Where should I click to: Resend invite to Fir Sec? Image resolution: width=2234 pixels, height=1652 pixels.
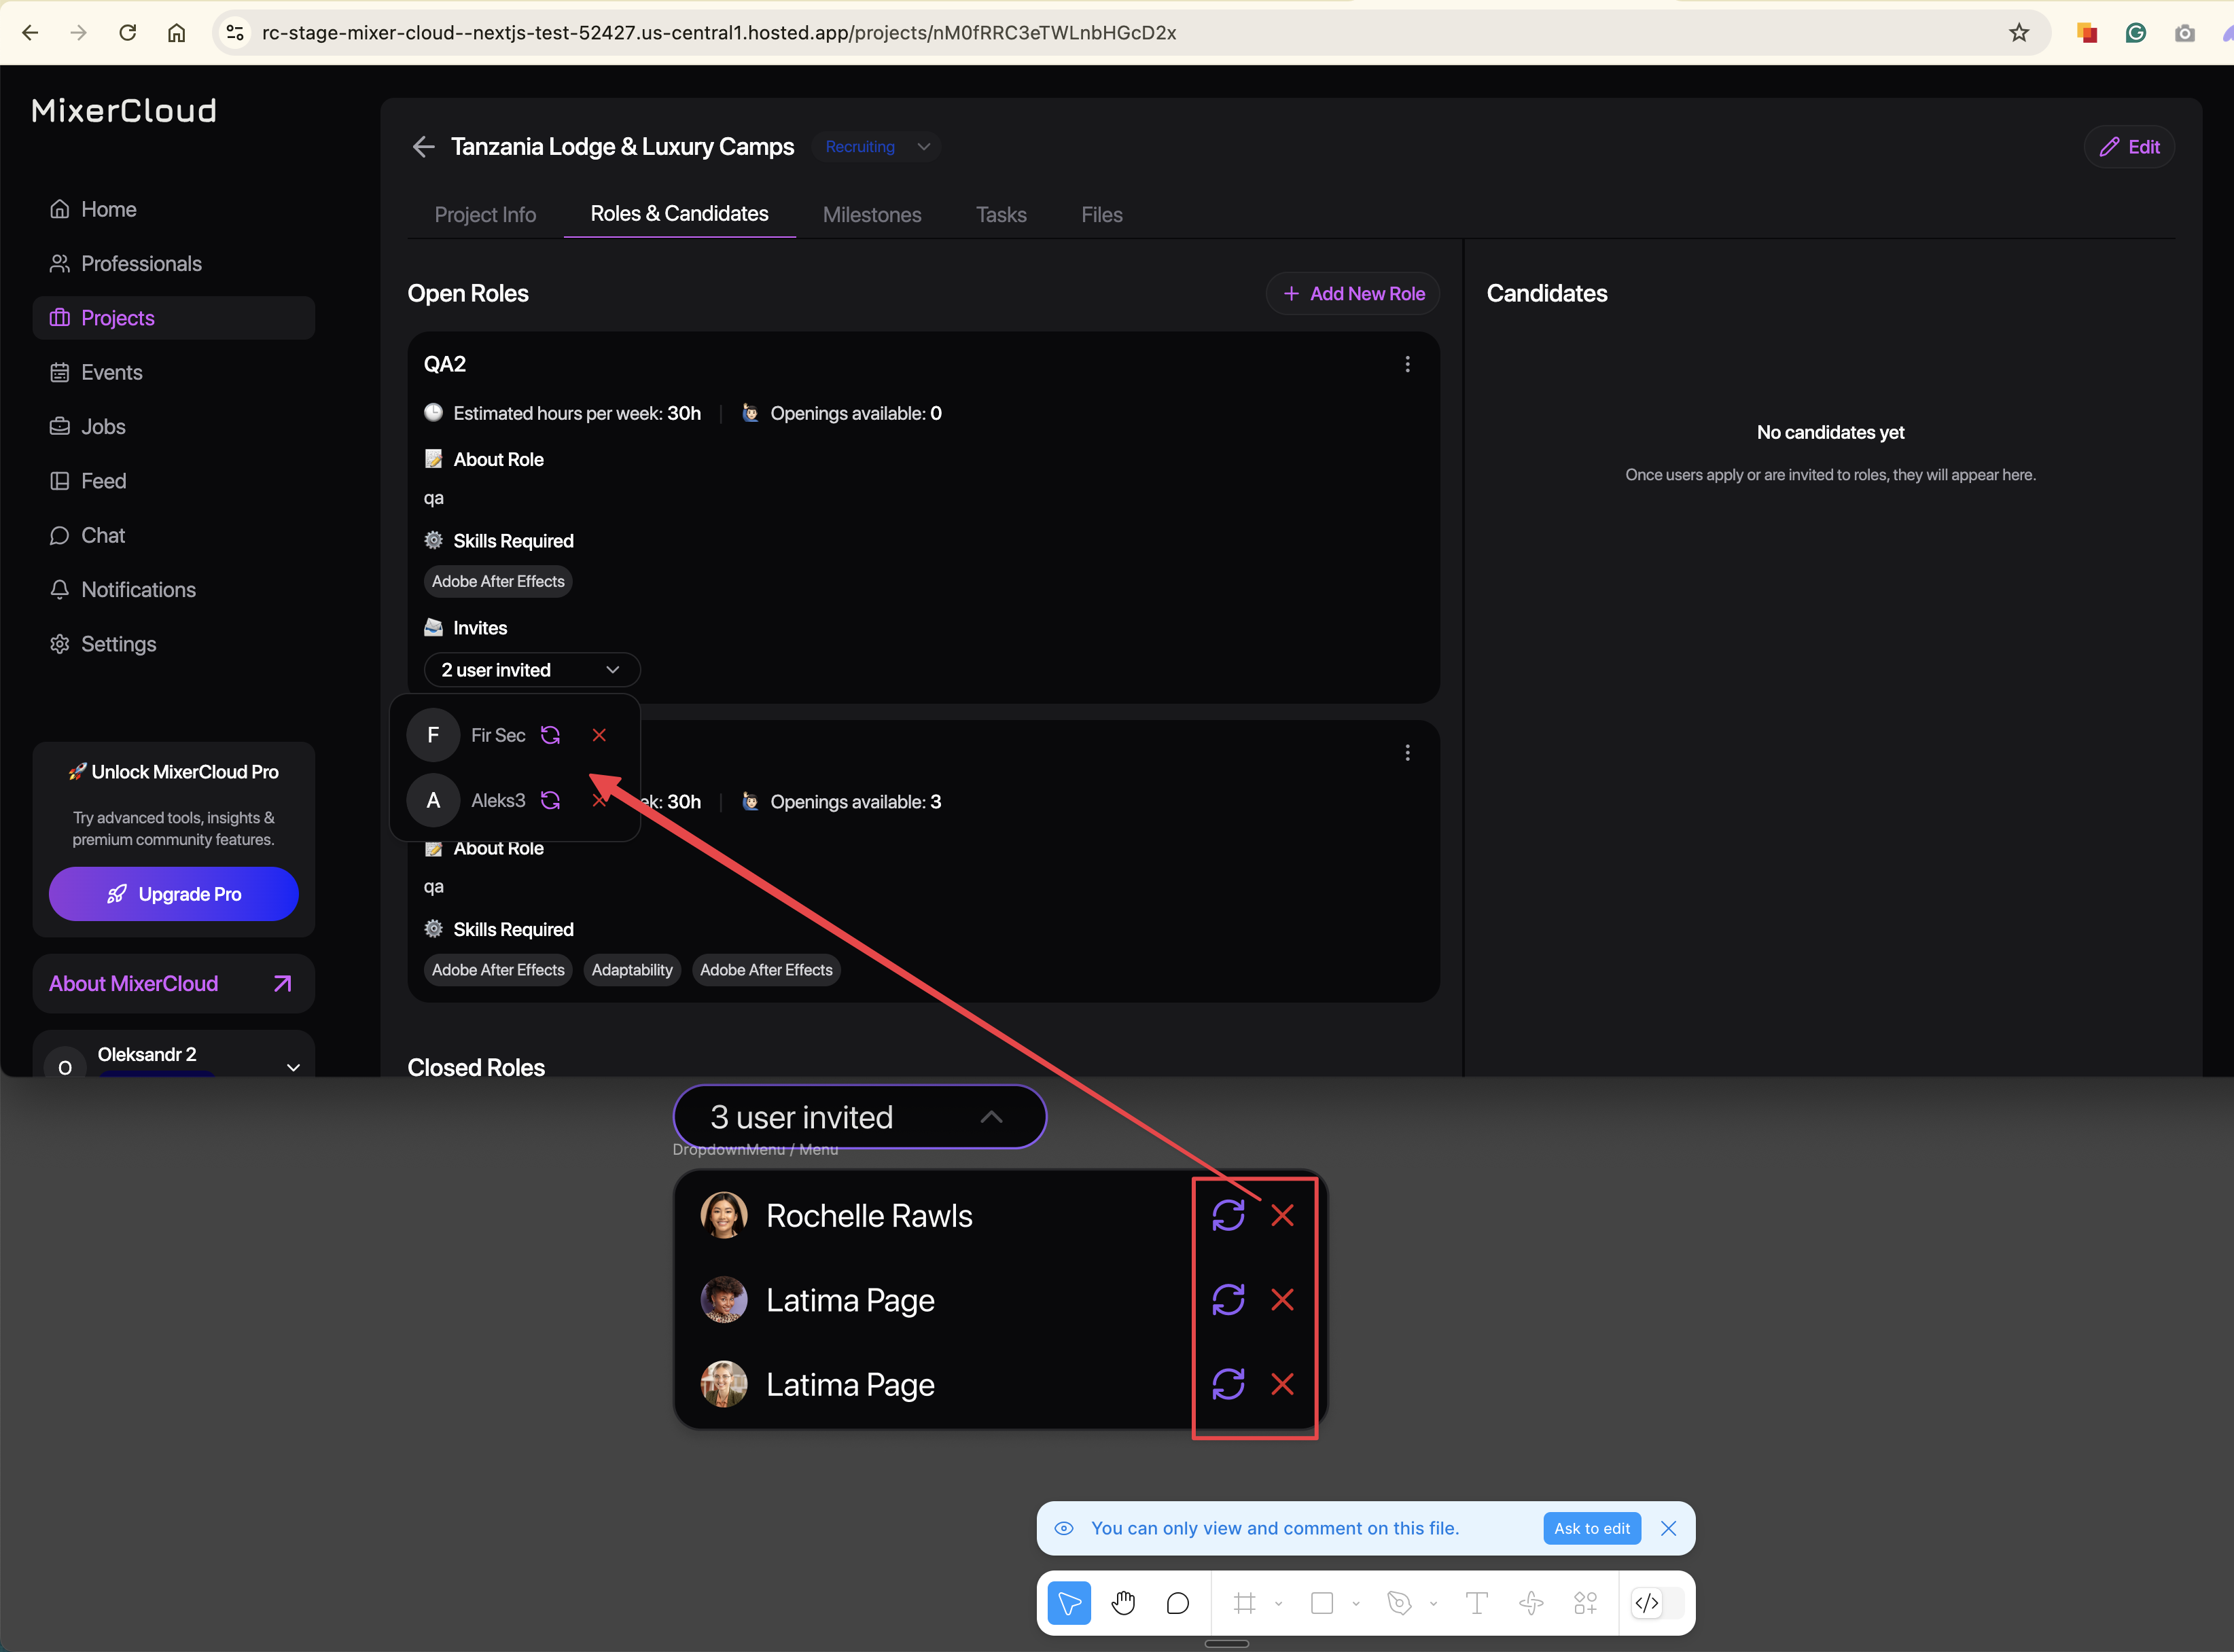click(550, 735)
